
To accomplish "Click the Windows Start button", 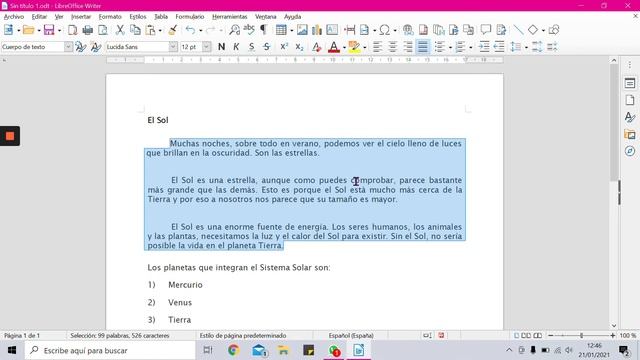I will pos(12,350).
